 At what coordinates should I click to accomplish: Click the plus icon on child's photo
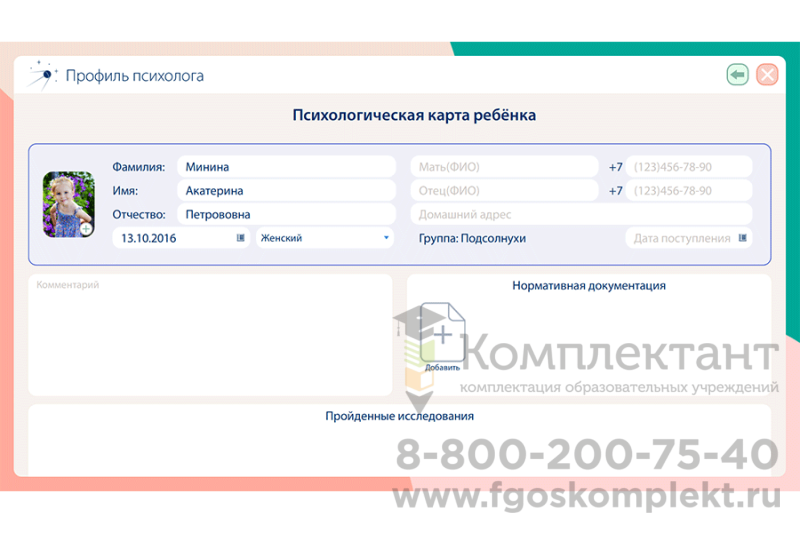(x=86, y=229)
